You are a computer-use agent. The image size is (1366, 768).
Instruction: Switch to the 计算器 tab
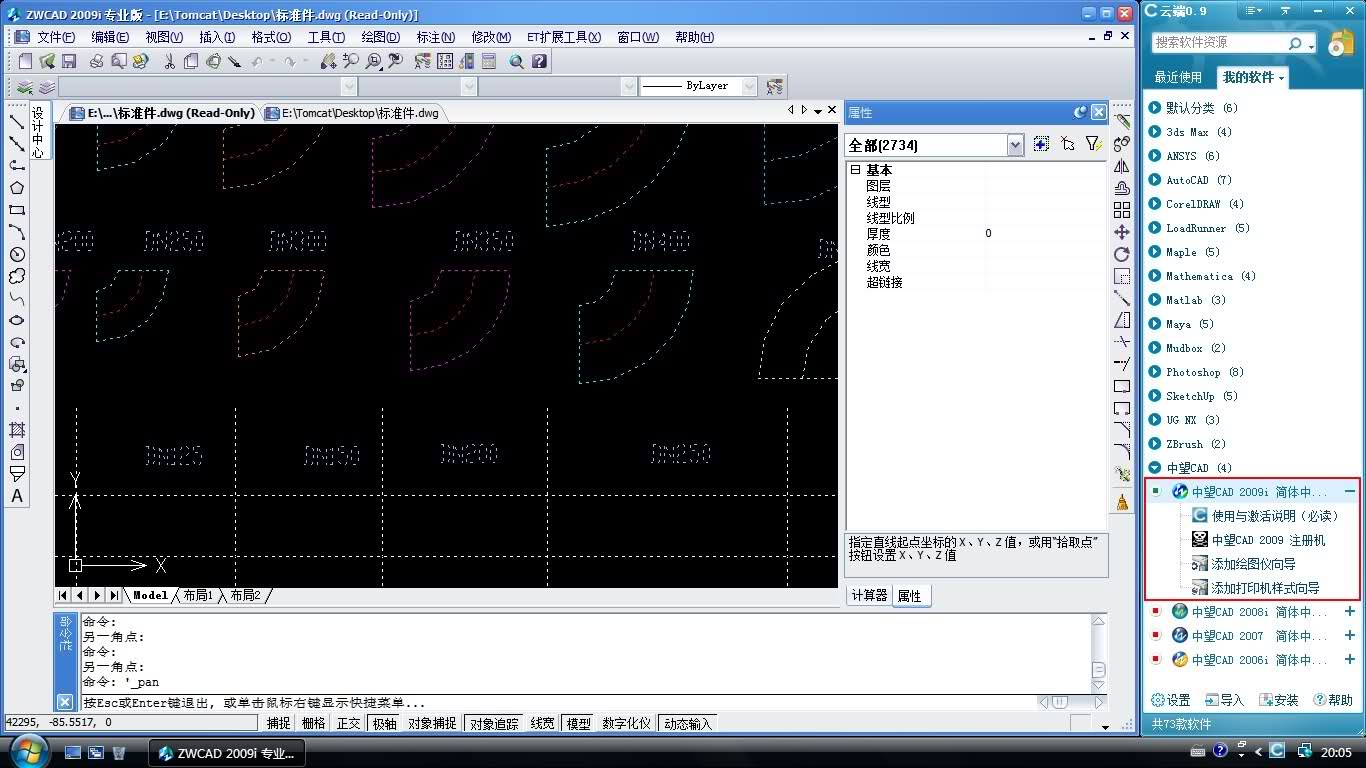tap(869, 595)
